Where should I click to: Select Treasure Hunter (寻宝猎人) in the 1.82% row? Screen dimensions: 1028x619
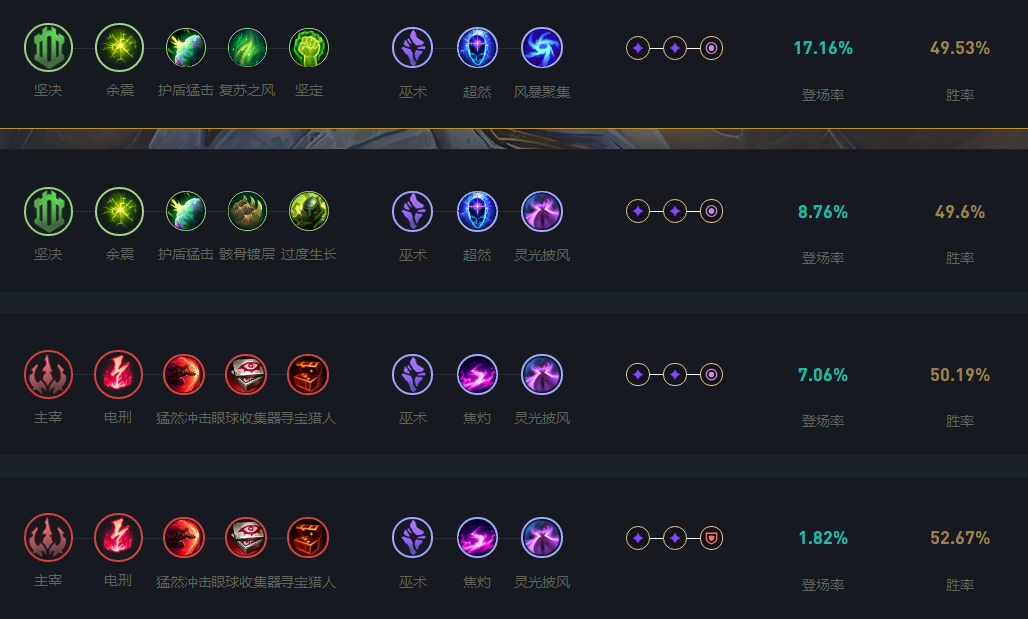tap(308, 538)
